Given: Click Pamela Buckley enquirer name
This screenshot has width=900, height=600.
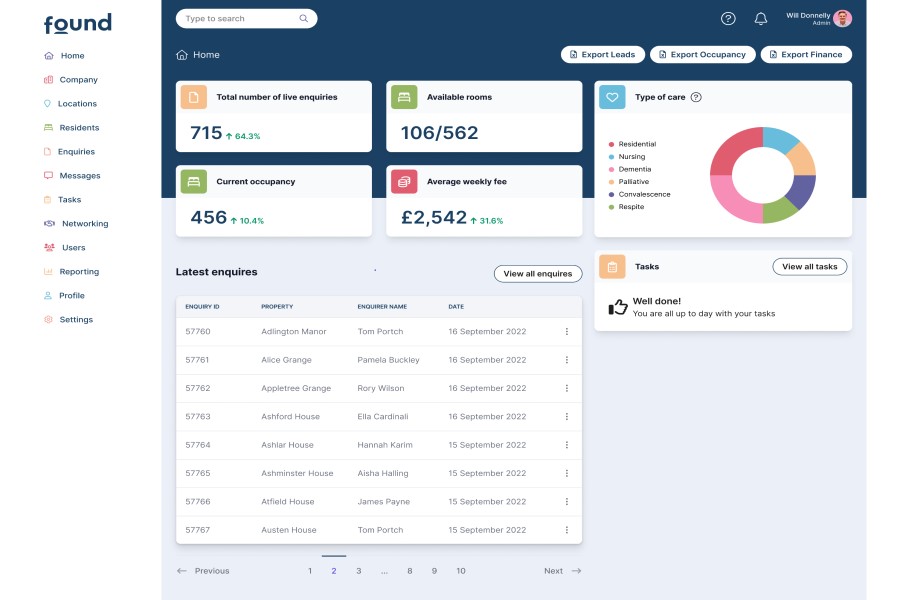Looking at the screenshot, I should click(x=389, y=360).
